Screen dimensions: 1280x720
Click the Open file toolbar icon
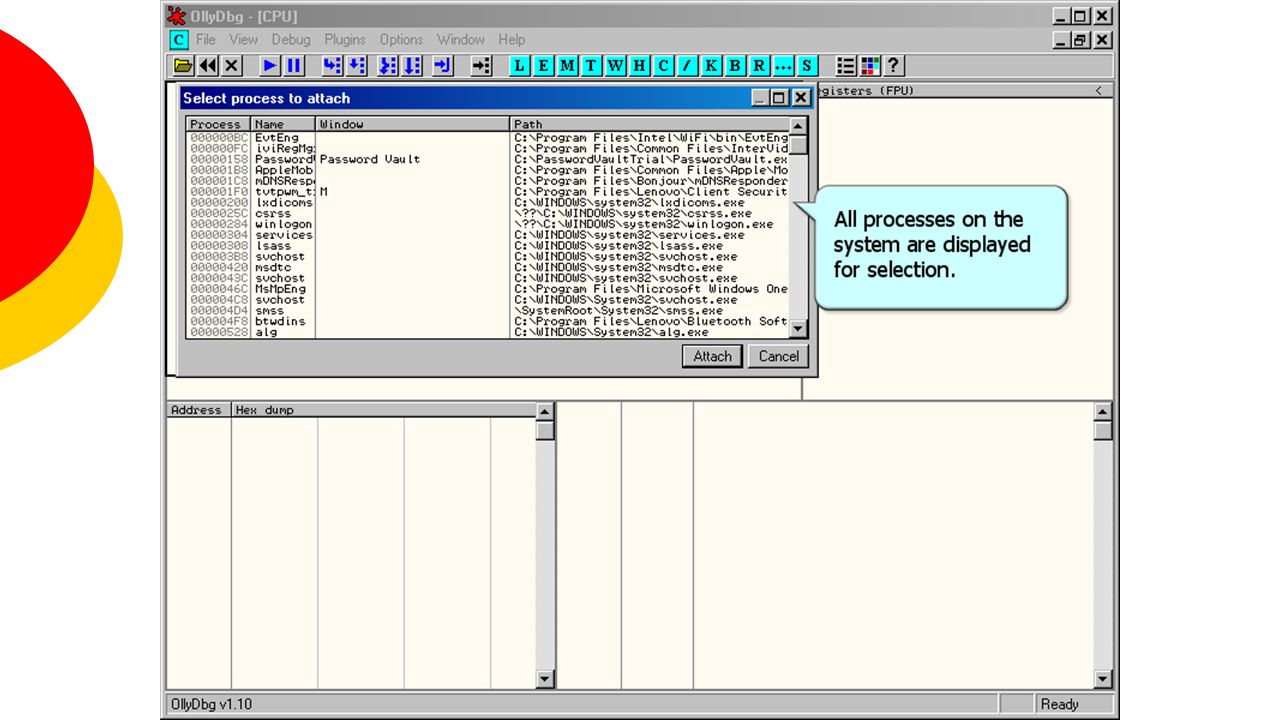[x=183, y=66]
